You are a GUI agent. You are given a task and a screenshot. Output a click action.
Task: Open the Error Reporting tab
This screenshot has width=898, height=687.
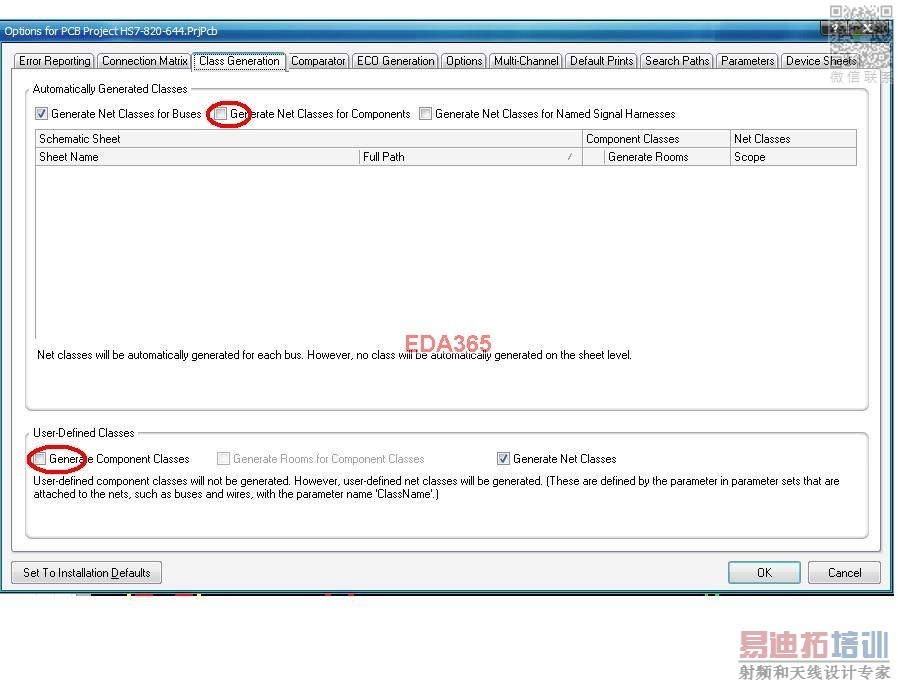click(54, 61)
